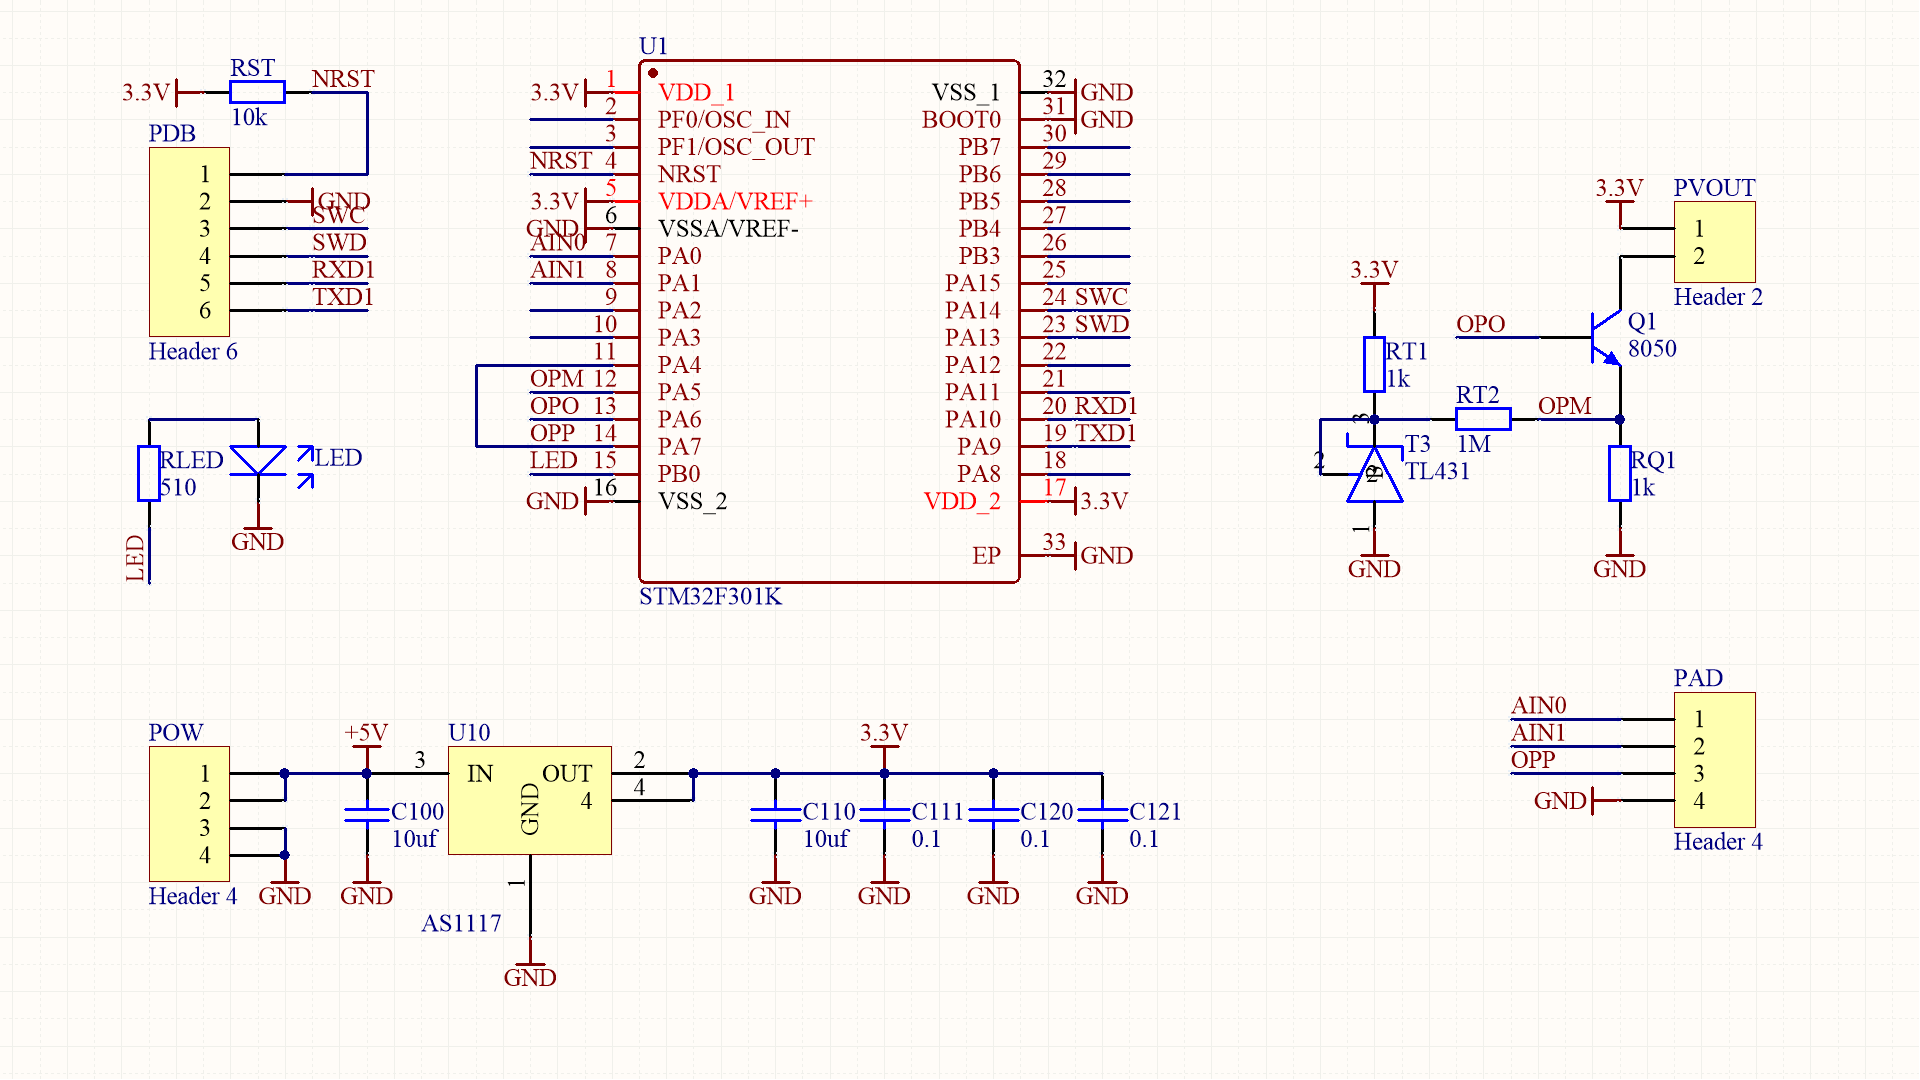Image resolution: width=1920 pixels, height=1080 pixels.
Task: Select the OPP net label at PAD header
Action: pyautogui.click(x=1533, y=760)
